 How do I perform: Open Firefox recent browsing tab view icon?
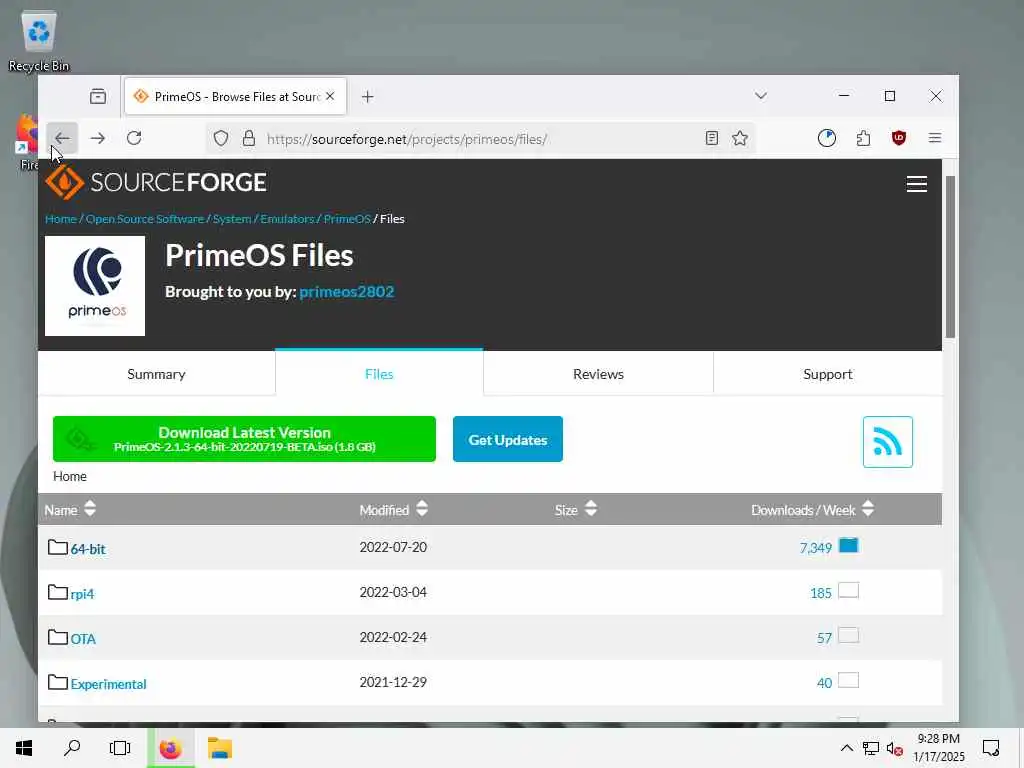pyautogui.click(x=98, y=97)
